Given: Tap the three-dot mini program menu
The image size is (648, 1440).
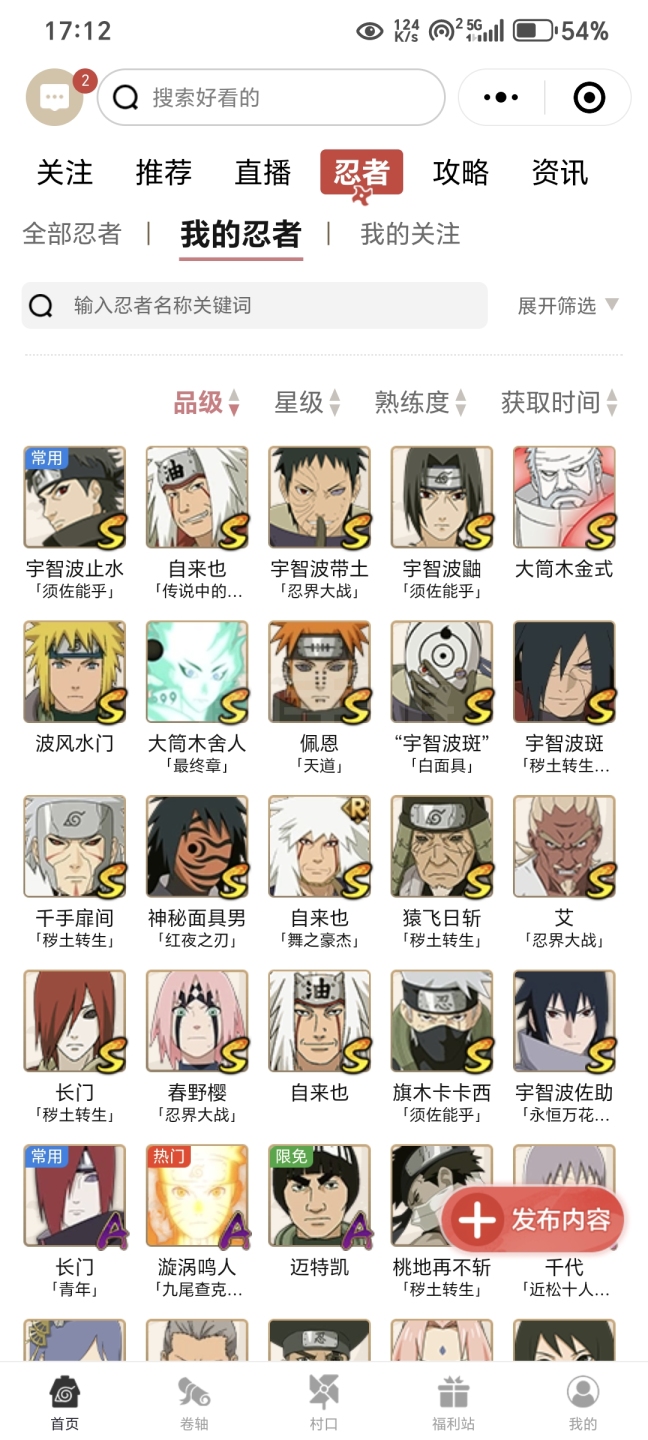Looking at the screenshot, I should click(501, 98).
